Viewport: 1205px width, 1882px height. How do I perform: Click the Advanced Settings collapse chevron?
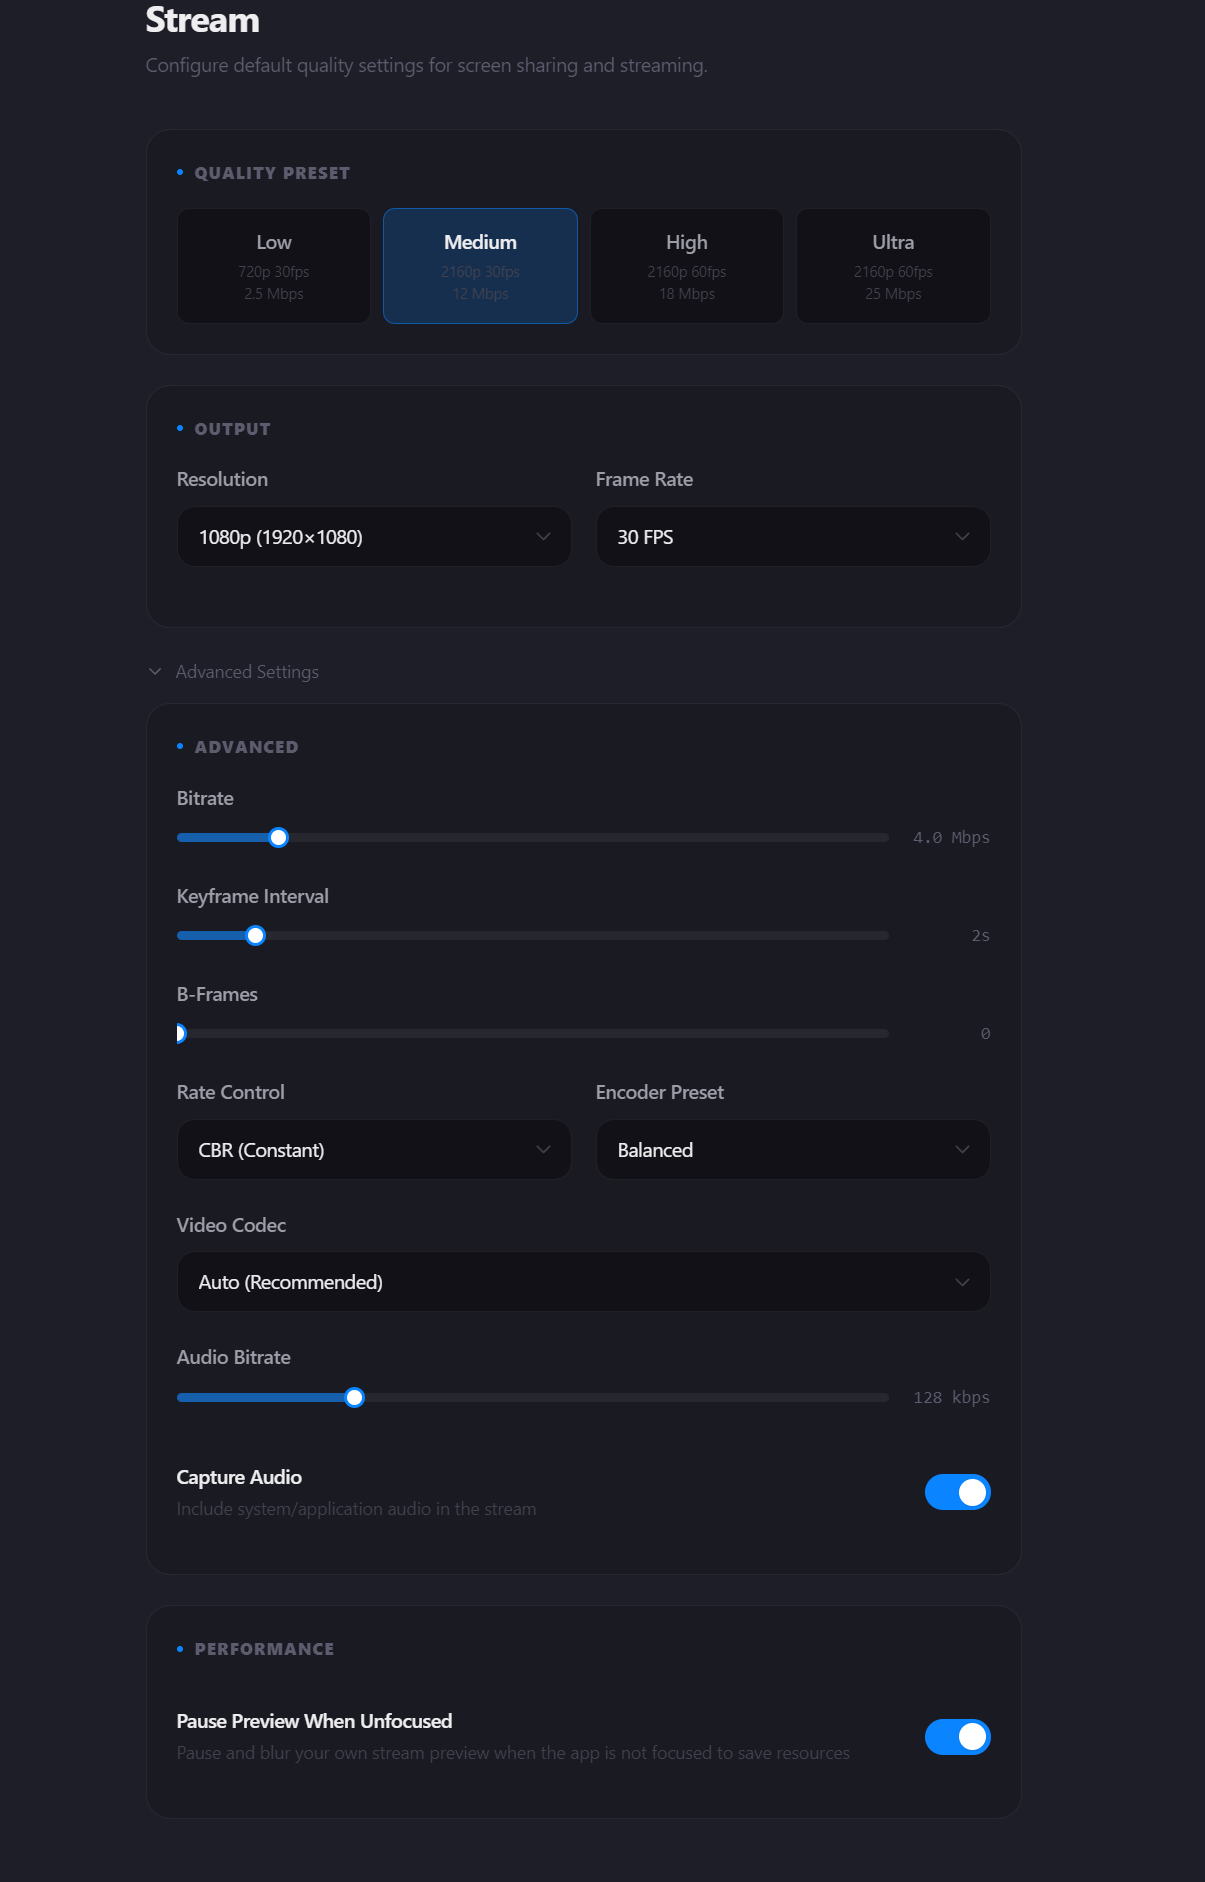click(156, 671)
